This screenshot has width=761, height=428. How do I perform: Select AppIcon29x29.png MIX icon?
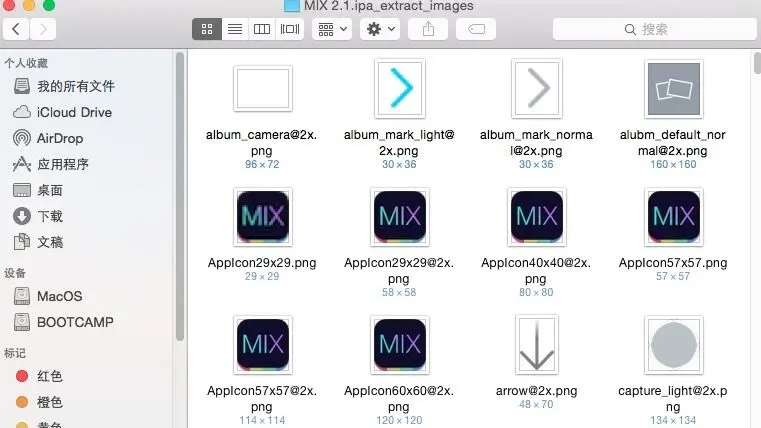(263, 216)
